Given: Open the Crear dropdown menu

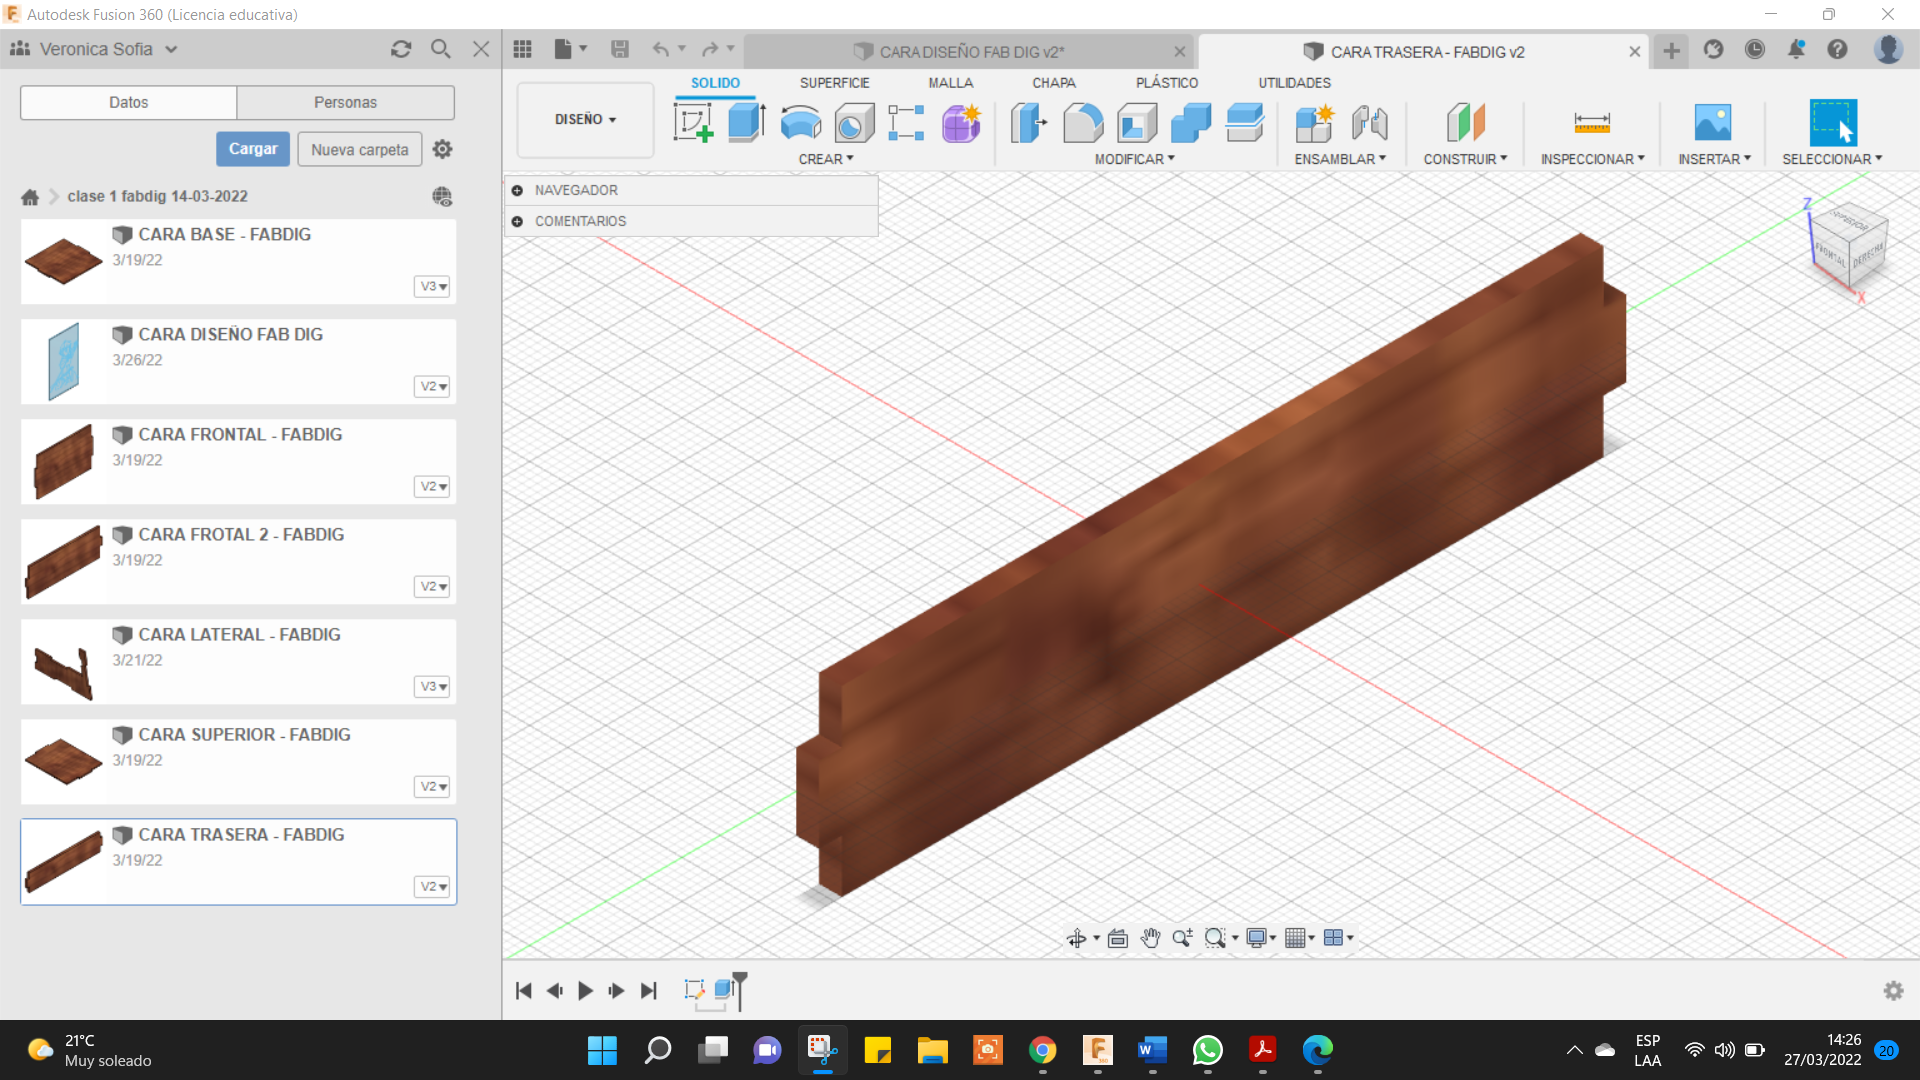Looking at the screenshot, I should tap(825, 159).
